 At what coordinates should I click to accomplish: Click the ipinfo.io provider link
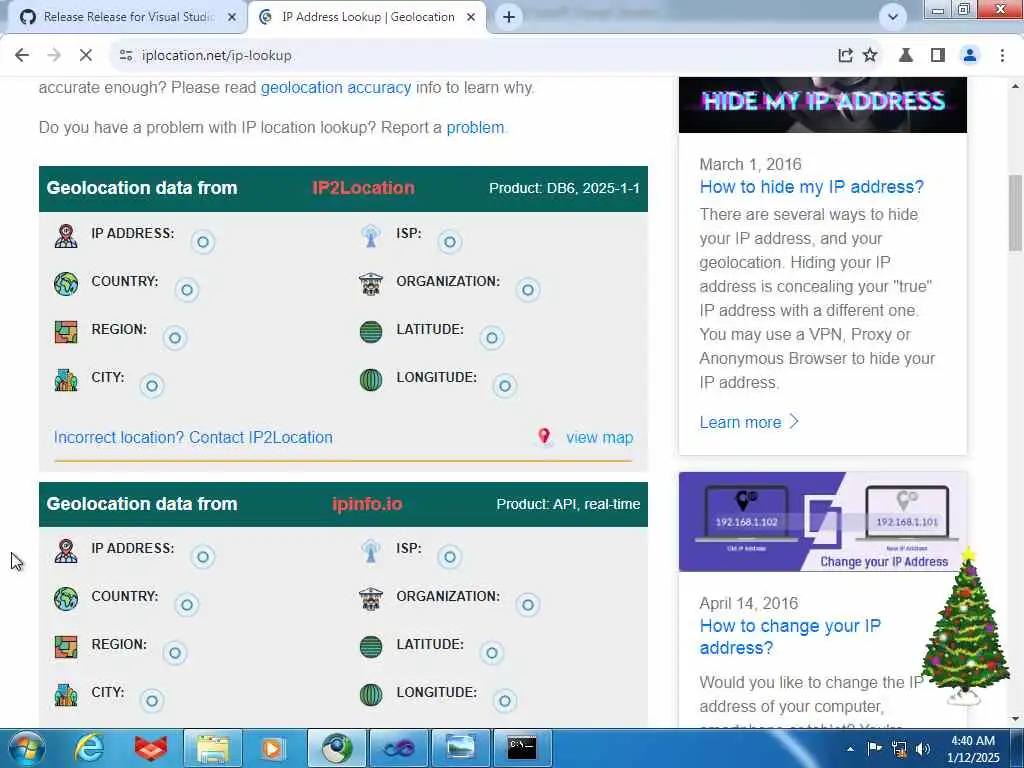point(367,504)
